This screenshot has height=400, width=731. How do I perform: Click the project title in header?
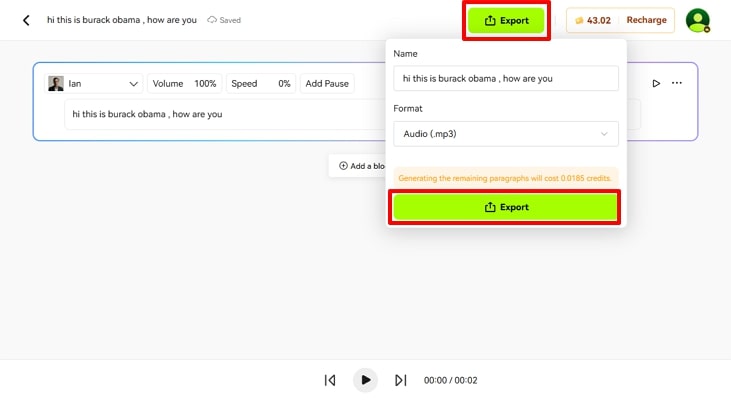[x=122, y=20]
